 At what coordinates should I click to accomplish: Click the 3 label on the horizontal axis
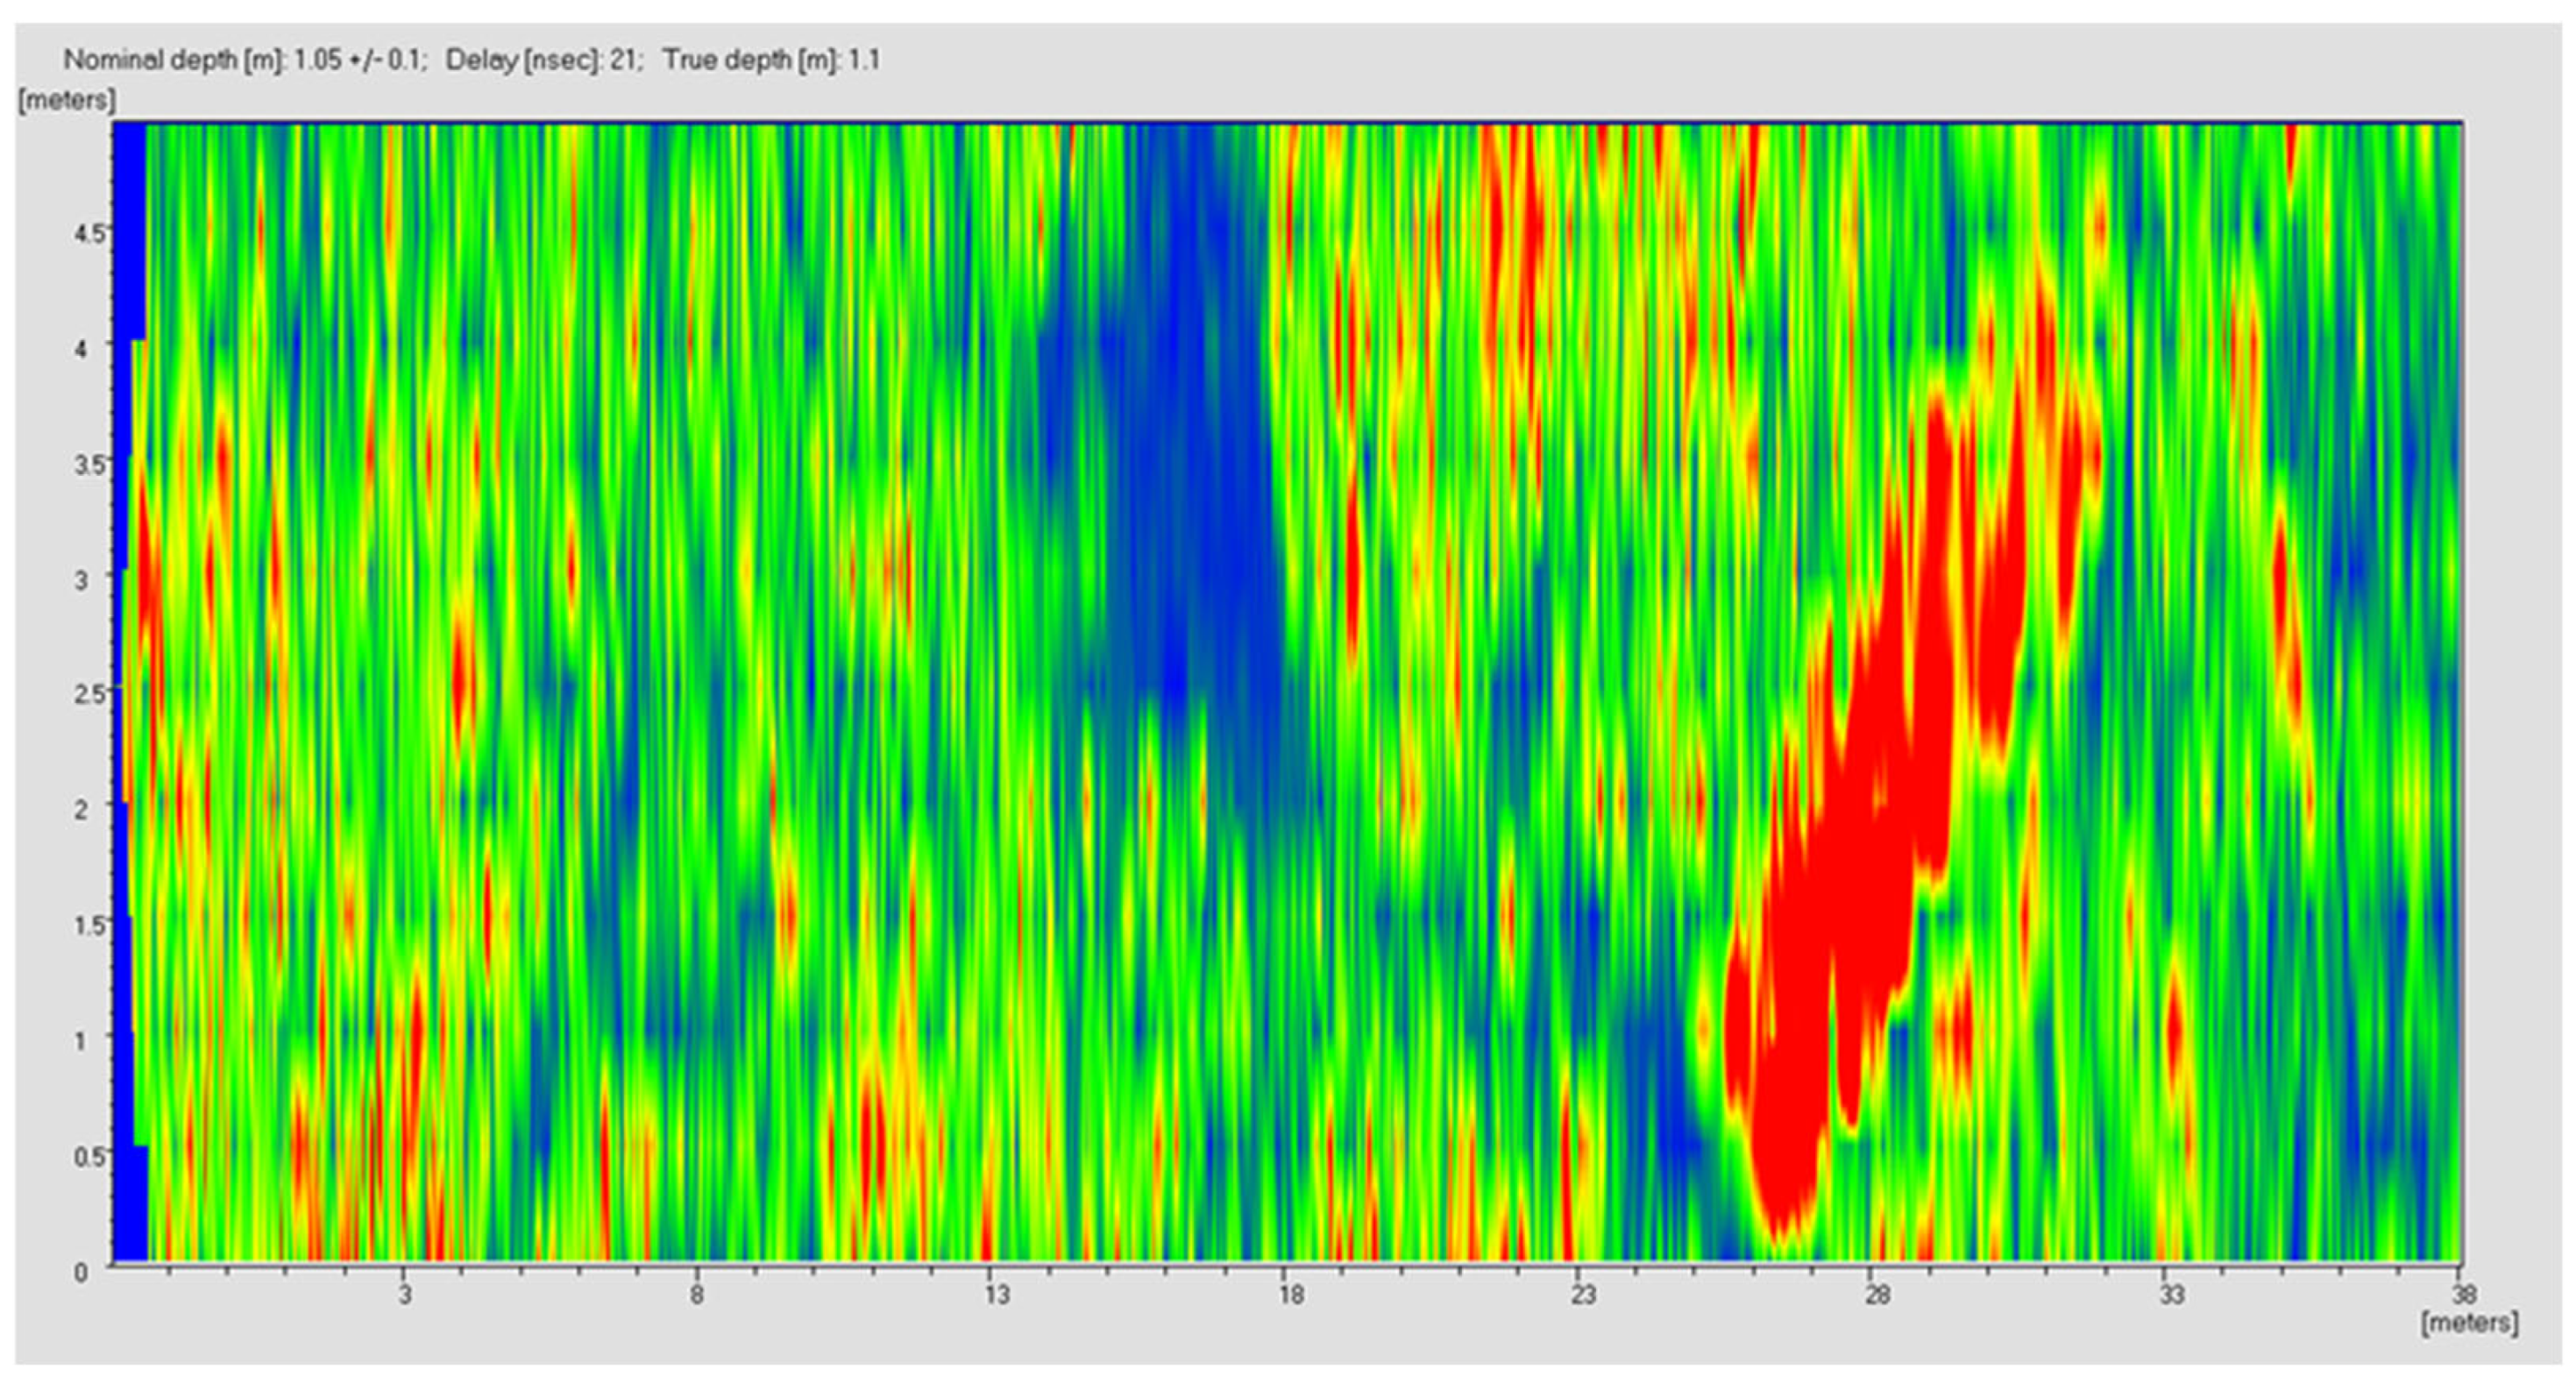pyautogui.click(x=404, y=1296)
